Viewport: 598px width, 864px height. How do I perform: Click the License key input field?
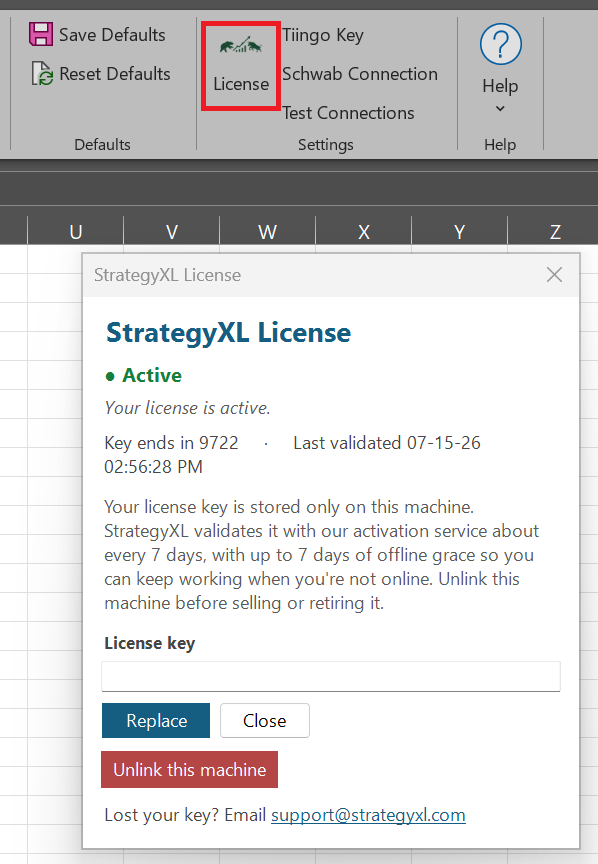tap(331, 676)
